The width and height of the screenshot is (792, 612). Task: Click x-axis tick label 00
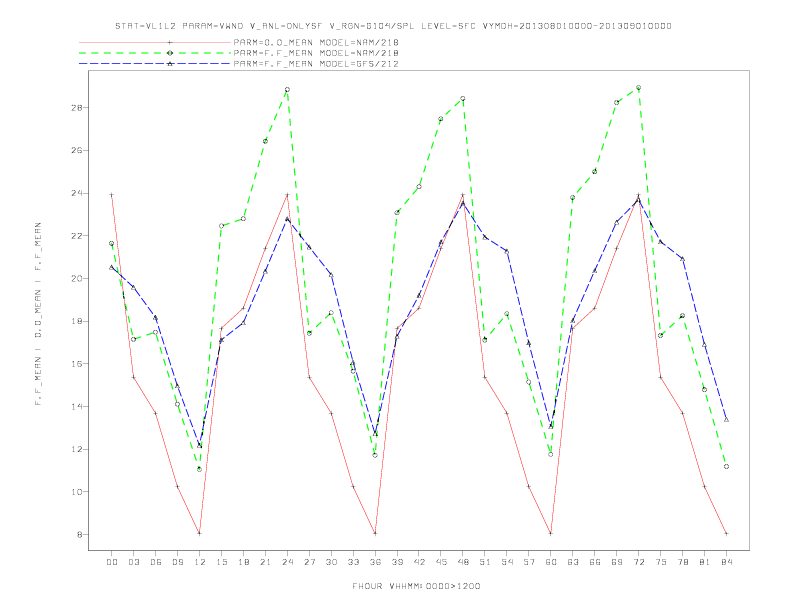point(112,562)
